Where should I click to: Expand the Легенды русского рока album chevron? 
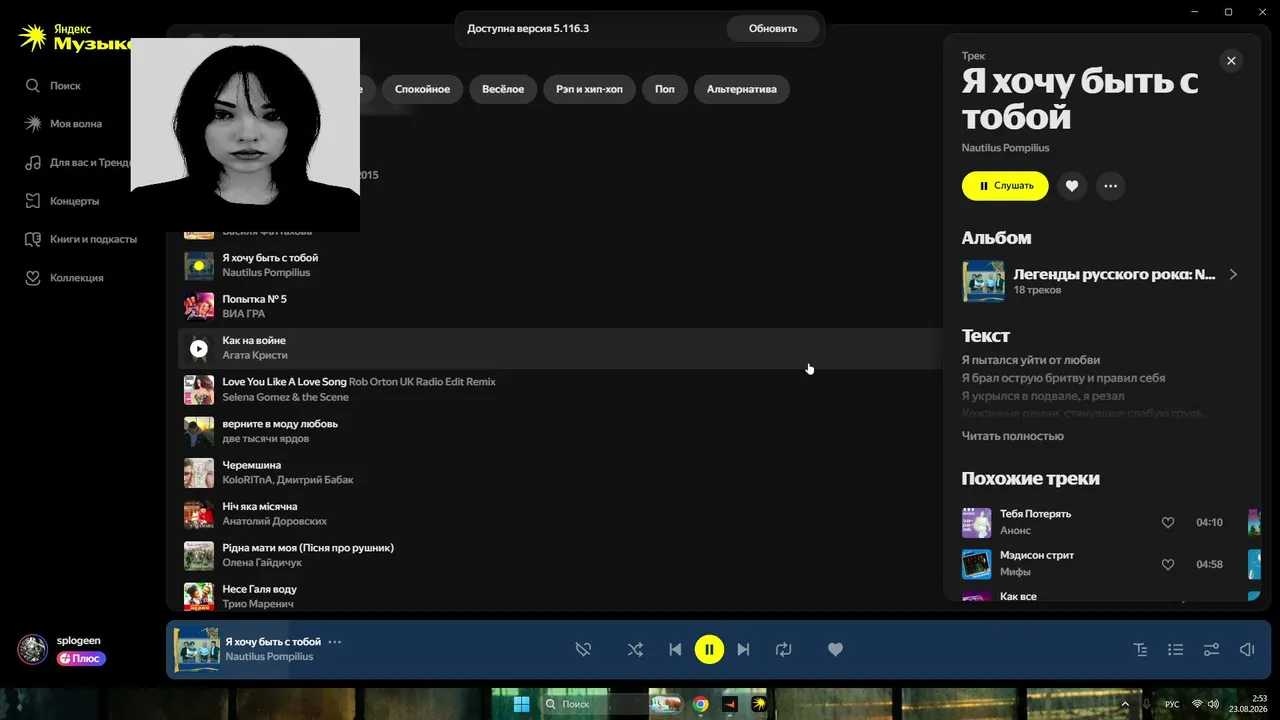[x=1233, y=274]
